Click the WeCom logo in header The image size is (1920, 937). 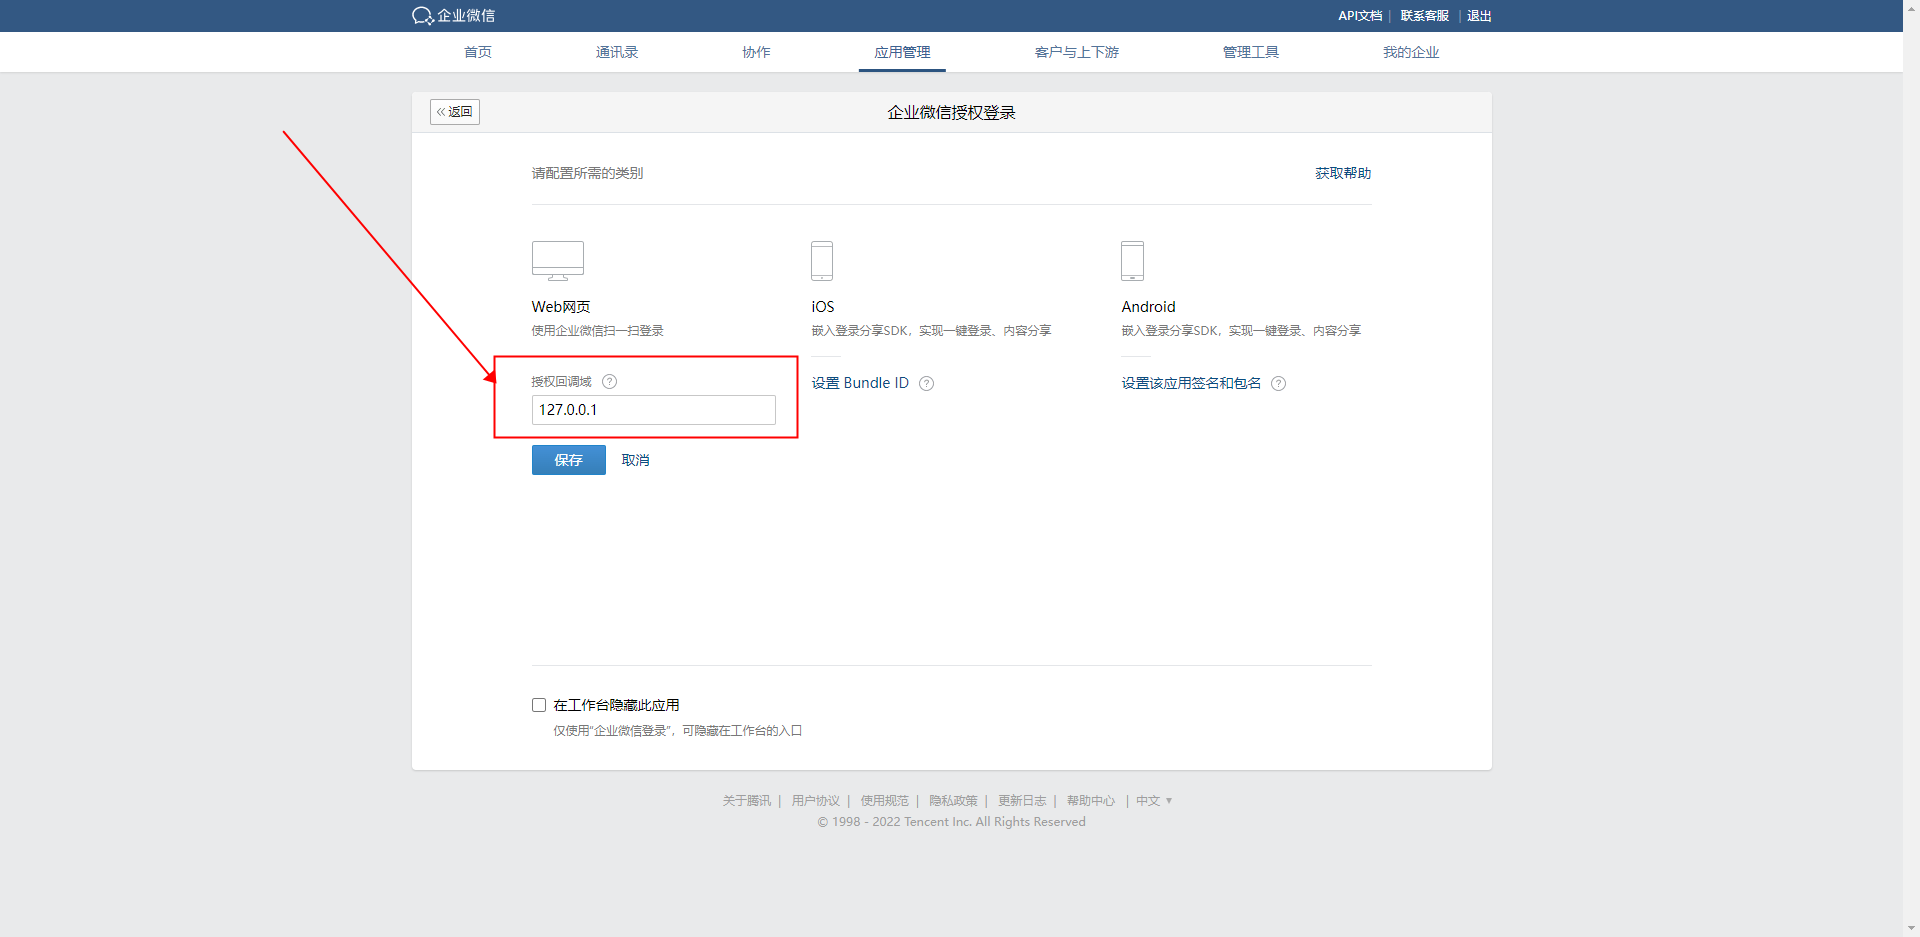pos(453,16)
